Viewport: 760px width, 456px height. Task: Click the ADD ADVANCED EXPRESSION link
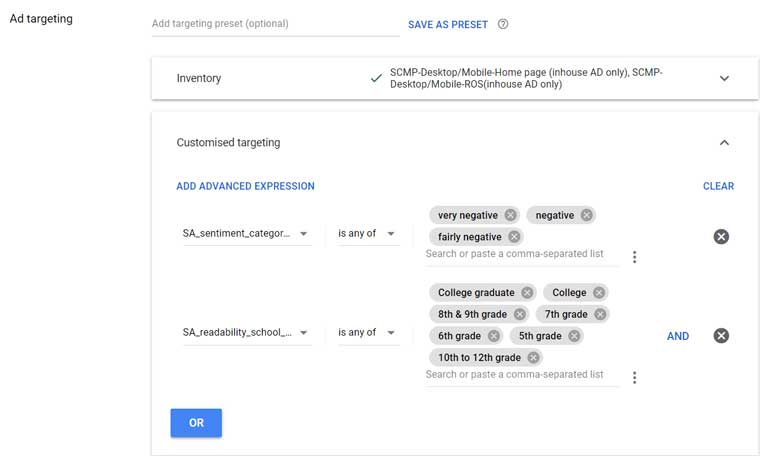pos(245,186)
